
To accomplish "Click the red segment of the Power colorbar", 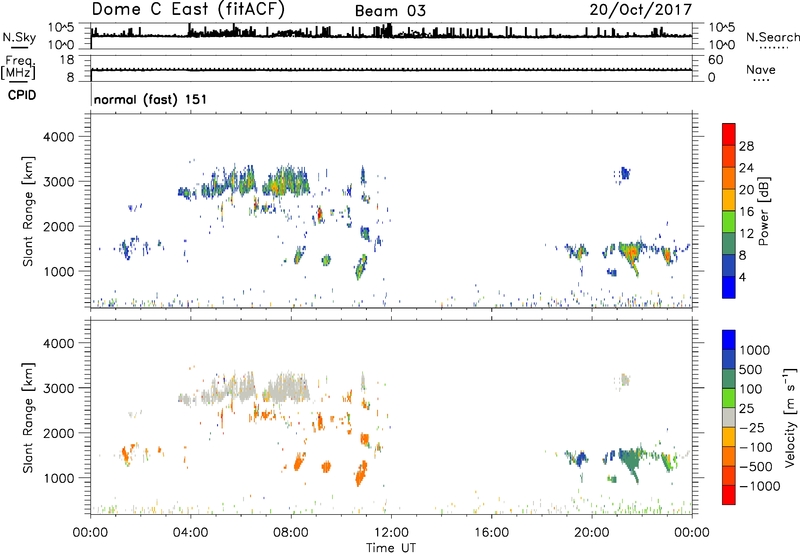I will [x=729, y=134].
